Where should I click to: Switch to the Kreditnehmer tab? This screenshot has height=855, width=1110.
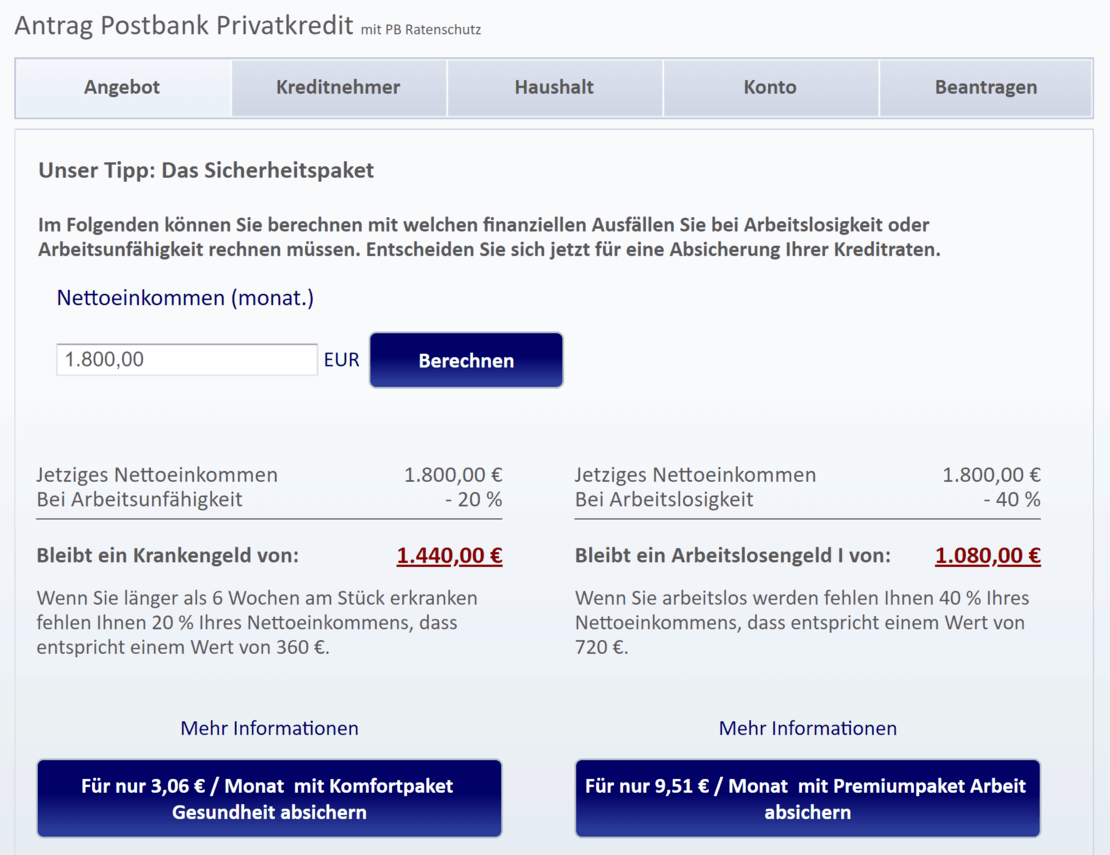pos(338,88)
